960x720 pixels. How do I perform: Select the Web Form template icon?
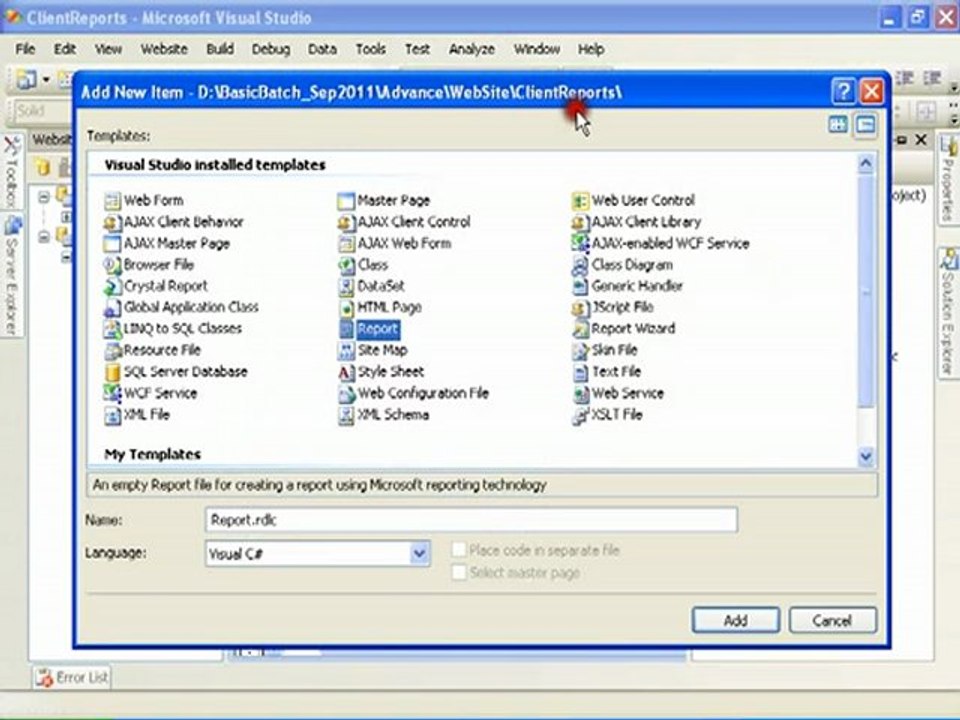(112, 201)
